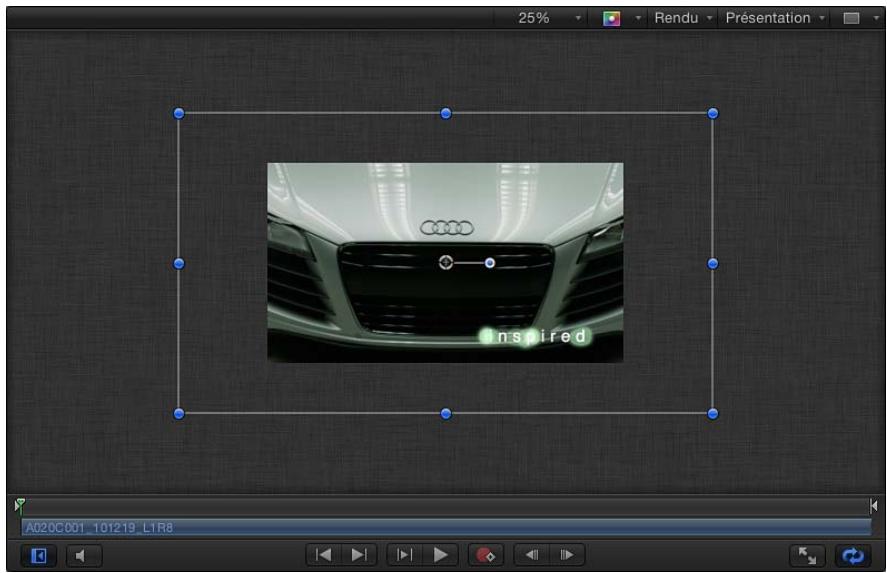Step back to previous frame
This screenshot has width=887, height=573.
pos(532,555)
